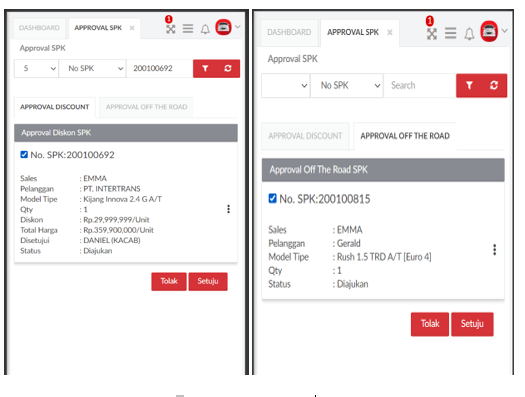Open No SPK dropdown in right panel
Viewport: 525px width, 397px height.
[347, 86]
